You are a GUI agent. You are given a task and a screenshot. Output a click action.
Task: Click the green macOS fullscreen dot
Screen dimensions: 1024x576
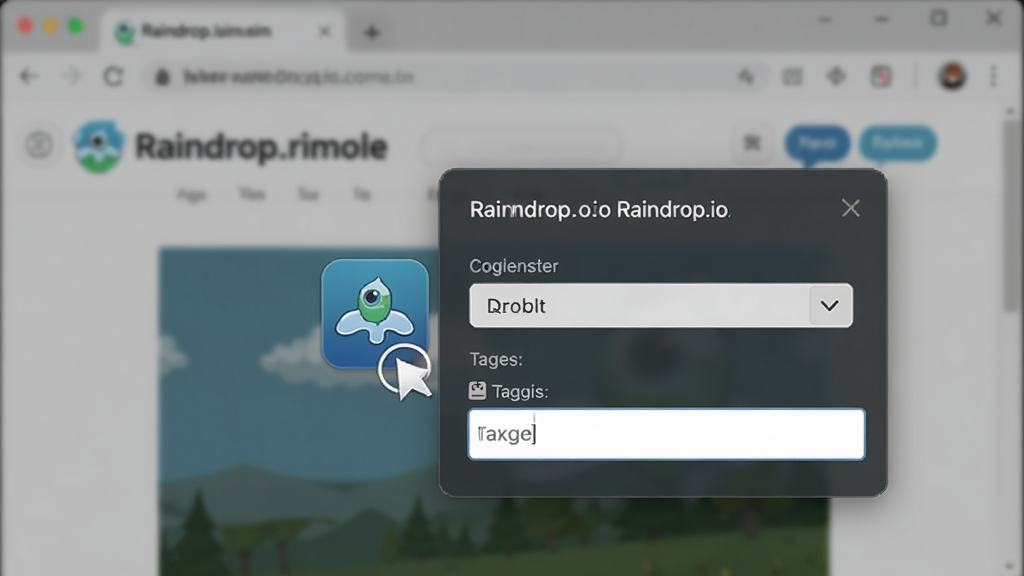click(x=76, y=27)
